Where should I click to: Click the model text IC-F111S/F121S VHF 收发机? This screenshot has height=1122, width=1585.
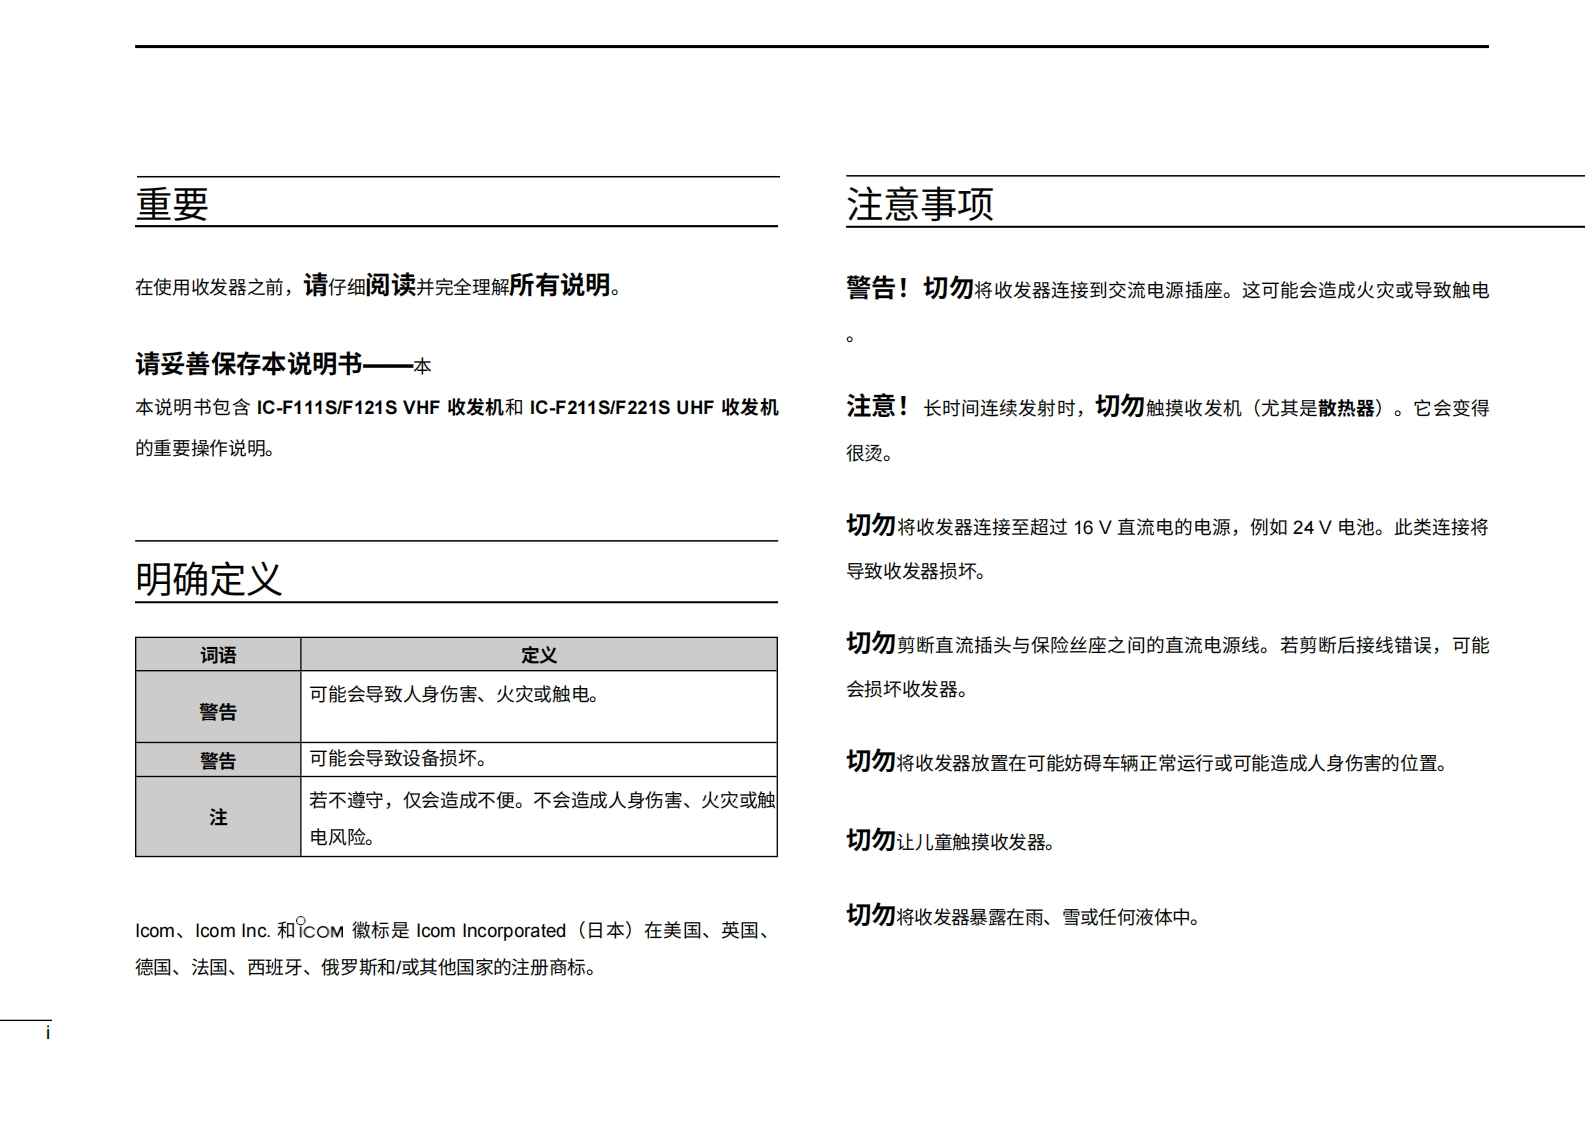(x=380, y=408)
